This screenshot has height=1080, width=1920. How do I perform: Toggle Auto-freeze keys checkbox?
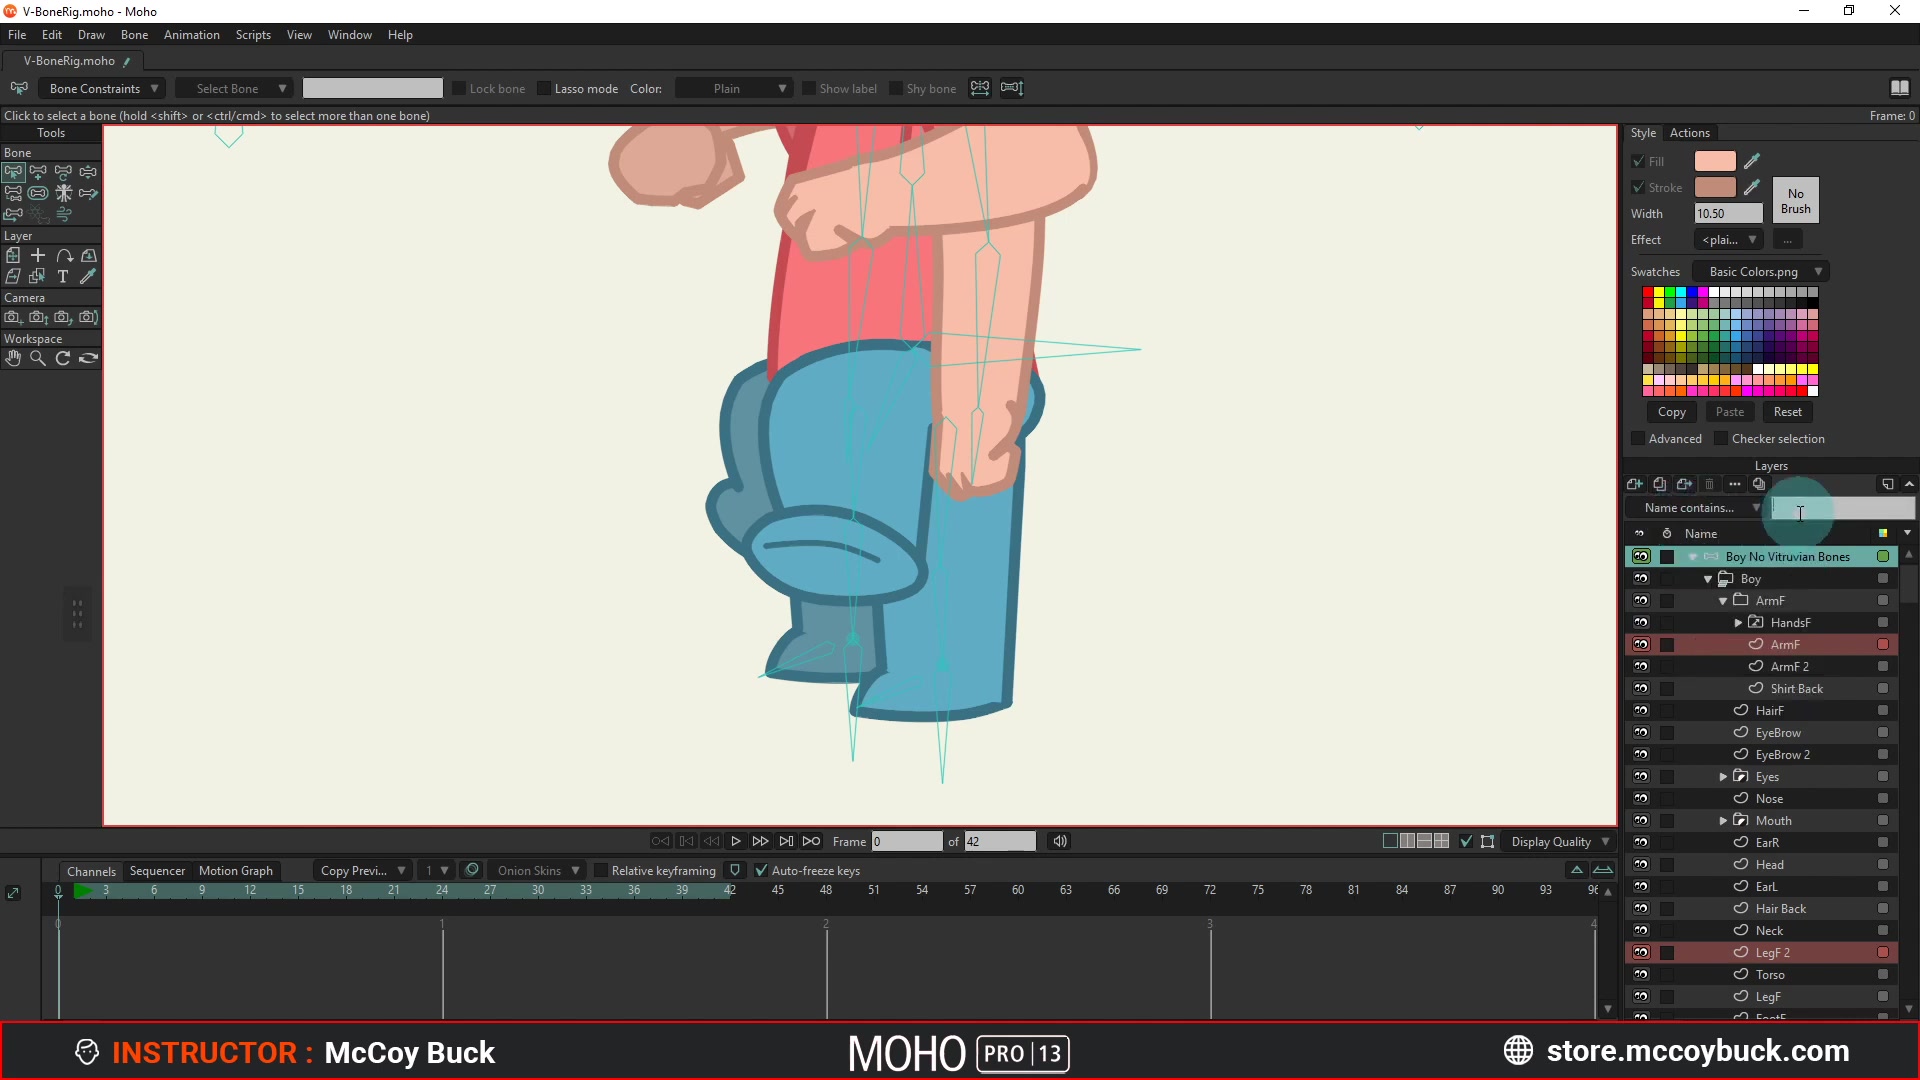(x=761, y=870)
